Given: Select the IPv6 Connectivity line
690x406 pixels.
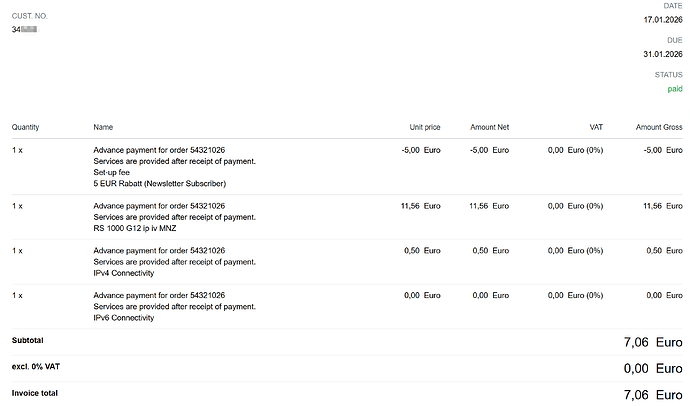Looking at the screenshot, I should (124, 318).
